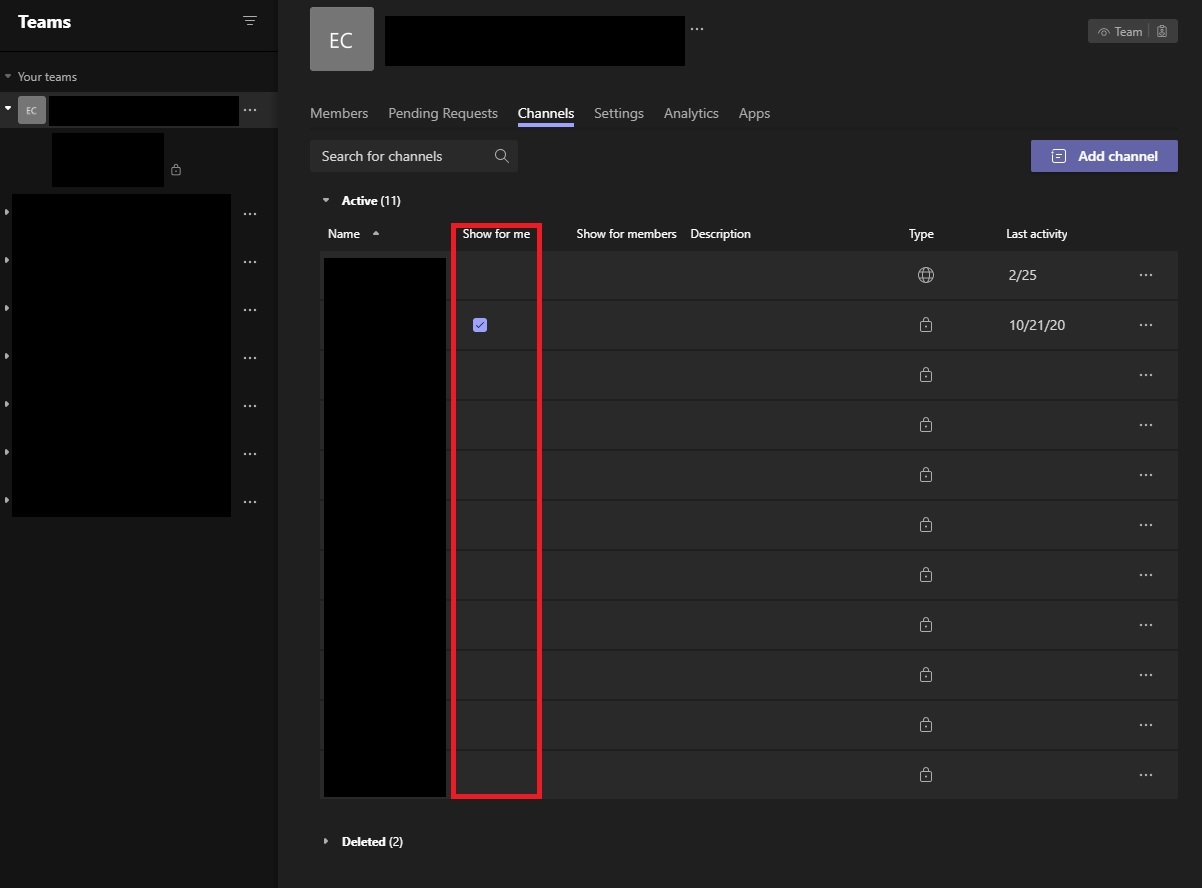Image resolution: width=1202 pixels, height=888 pixels.
Task: Click the Add channel button
Action: click(x=1104, y=156)
